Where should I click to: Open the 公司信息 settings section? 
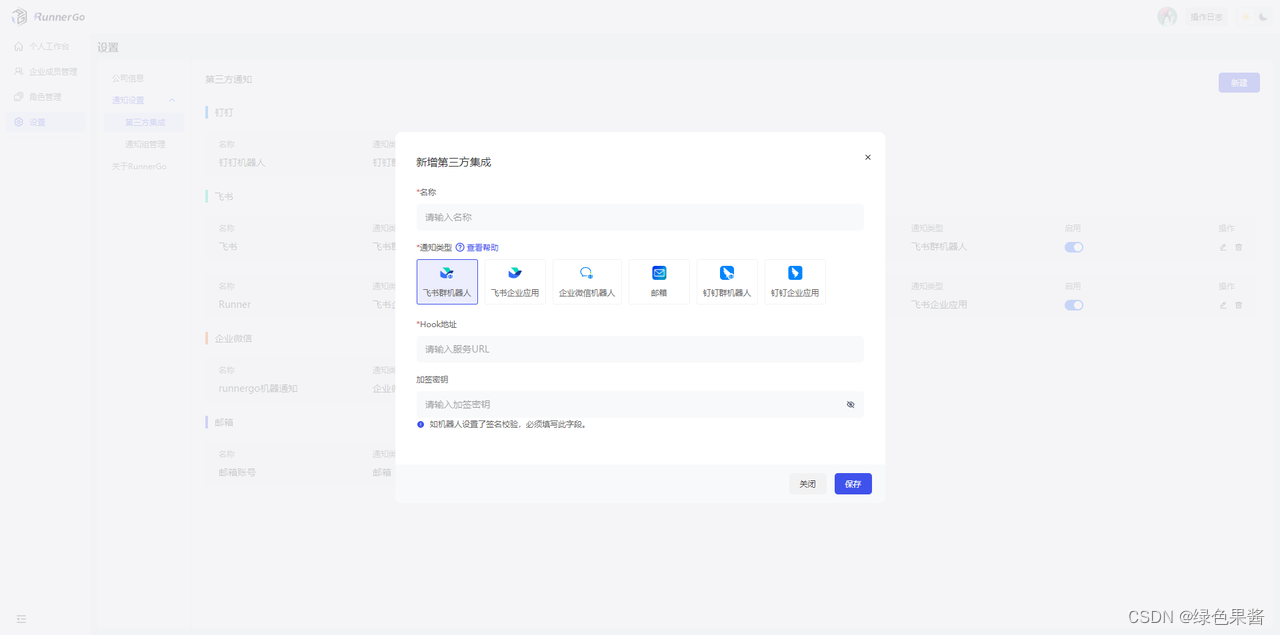click(128, 78)
